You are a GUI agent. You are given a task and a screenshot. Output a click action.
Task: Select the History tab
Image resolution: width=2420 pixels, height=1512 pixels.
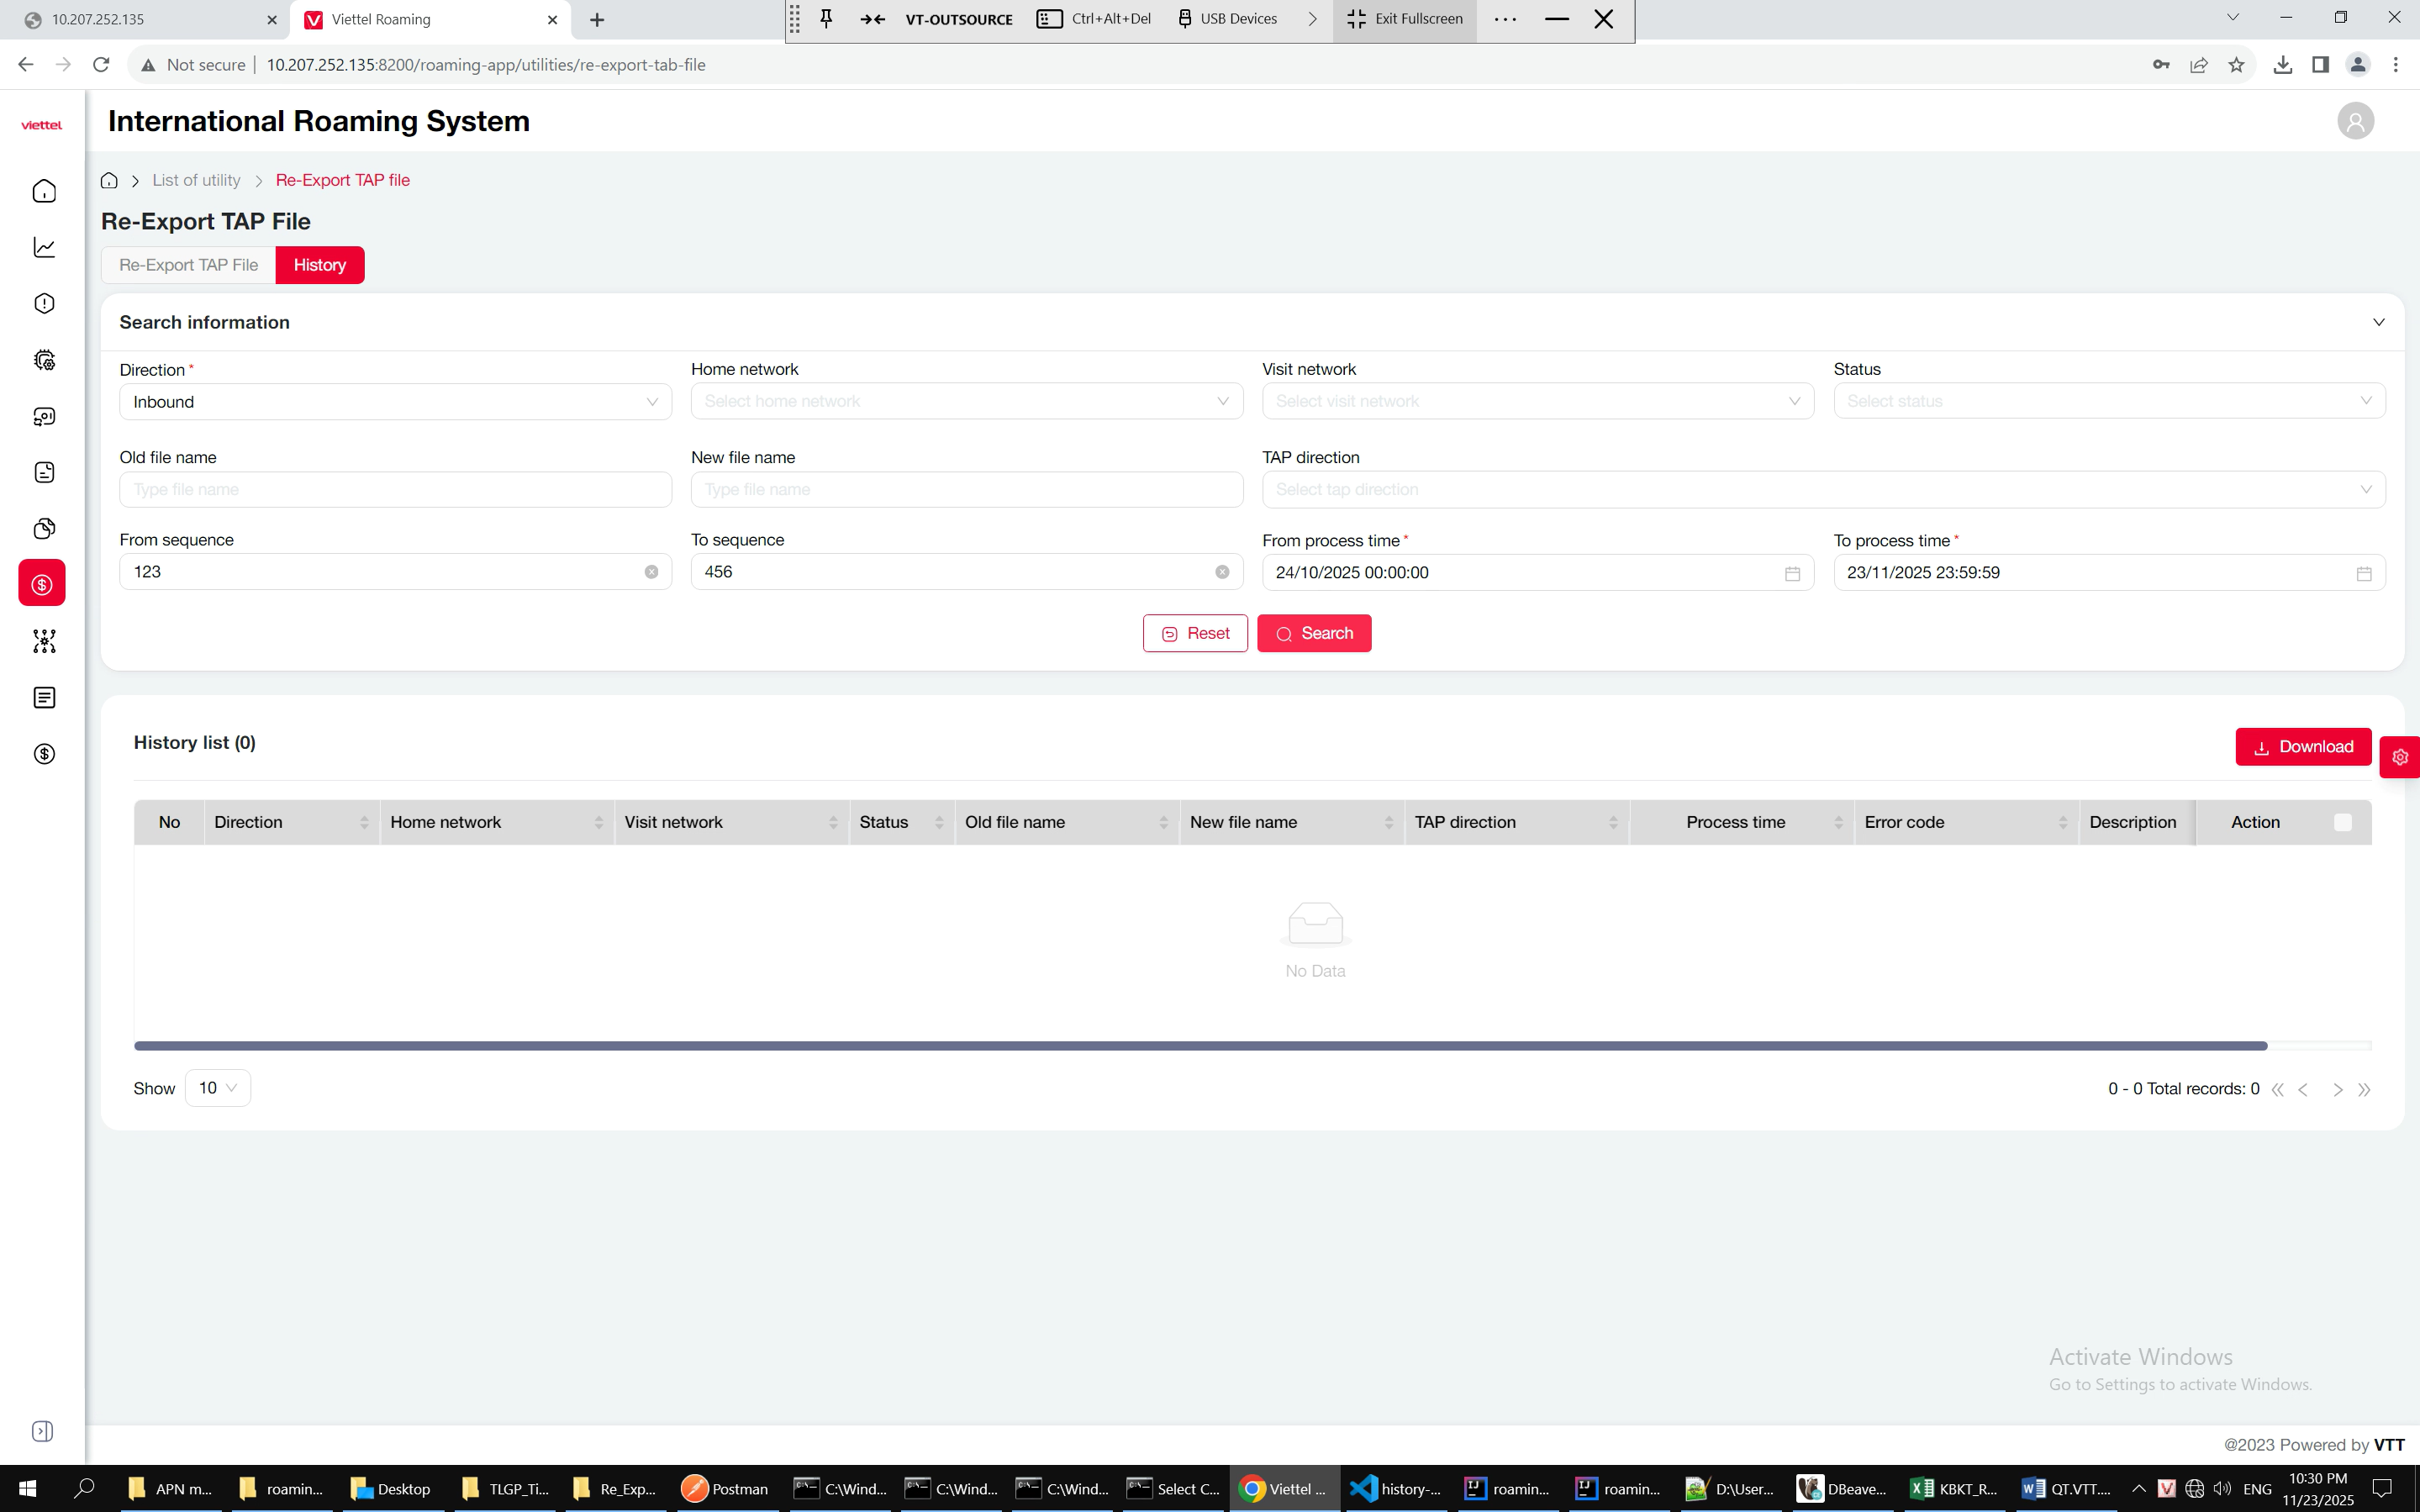pos(320,265)
